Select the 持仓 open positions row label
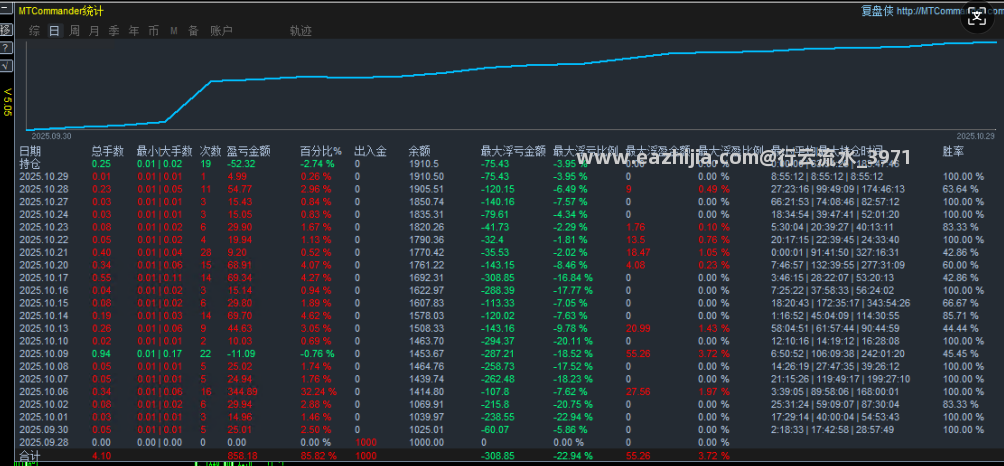Image resolution: width=1004 pixels, height=466 pixels. [x=30, y=164]
